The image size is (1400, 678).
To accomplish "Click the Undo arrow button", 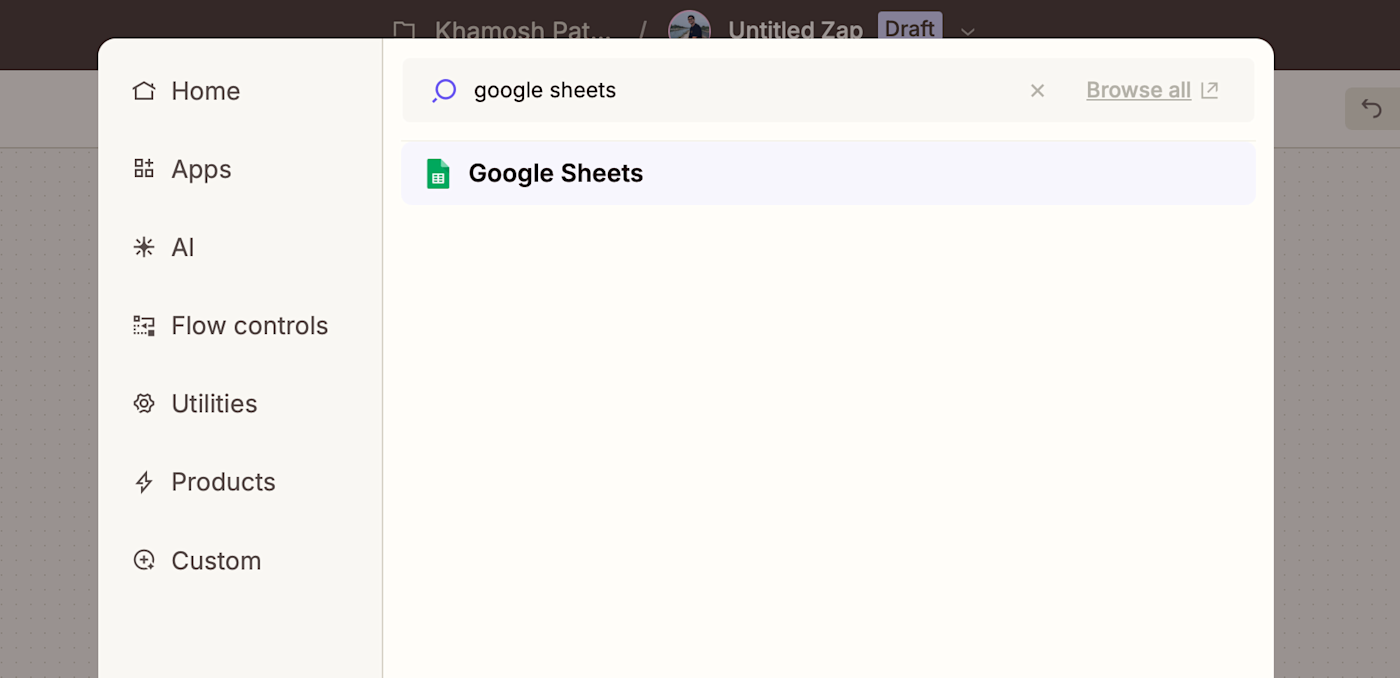I will click(1372, 108).
